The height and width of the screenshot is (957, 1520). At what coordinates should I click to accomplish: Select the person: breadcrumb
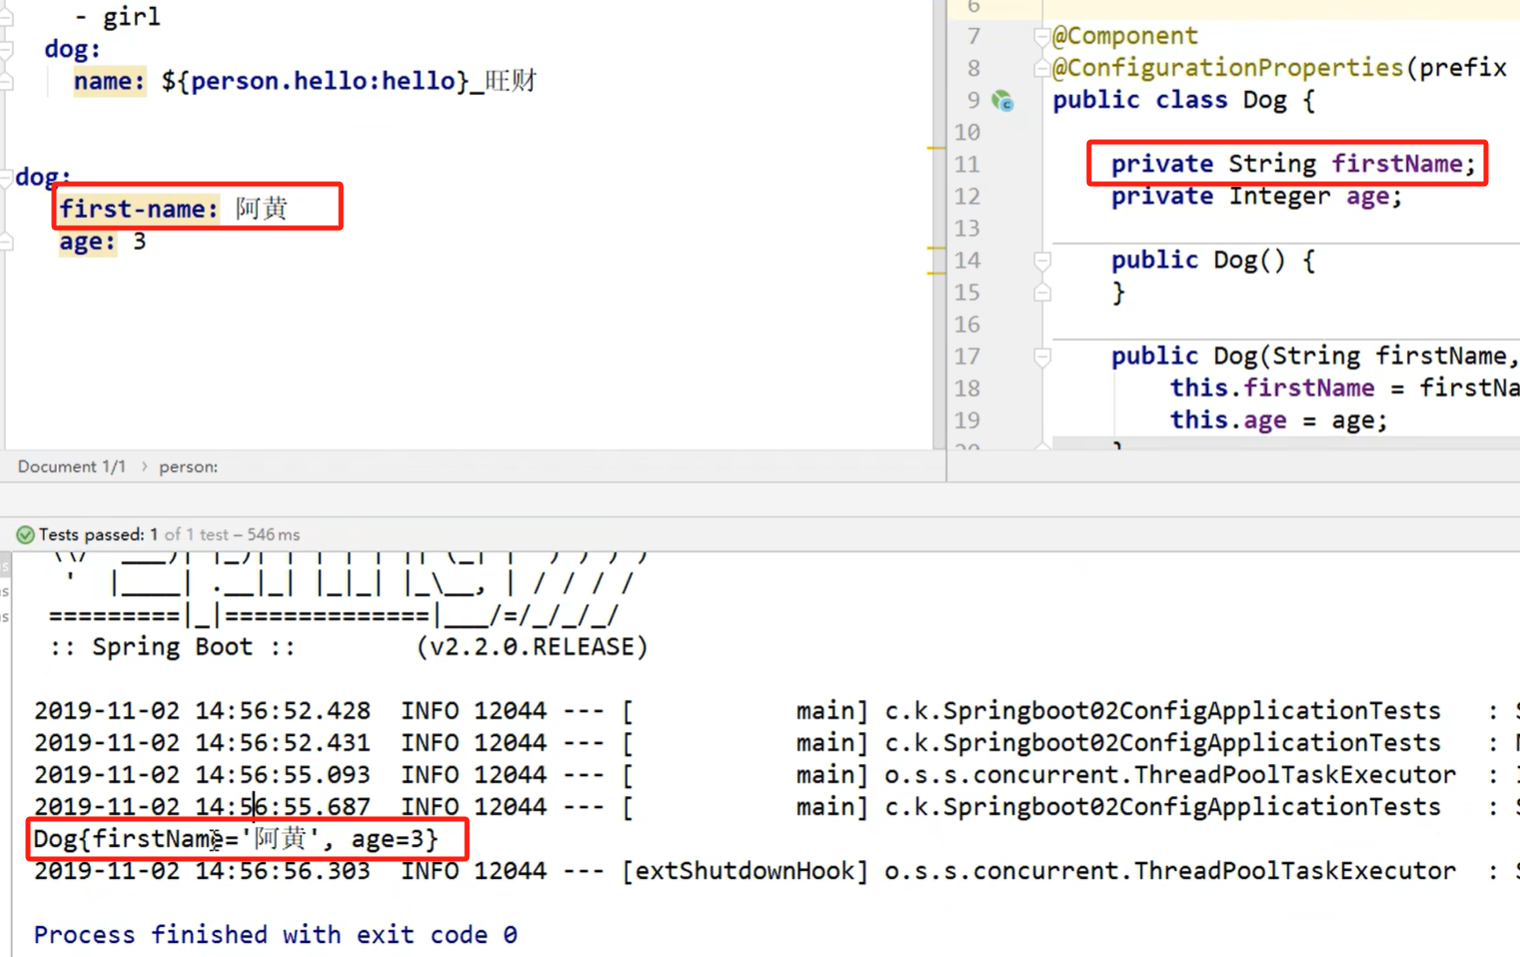(188, 466)
